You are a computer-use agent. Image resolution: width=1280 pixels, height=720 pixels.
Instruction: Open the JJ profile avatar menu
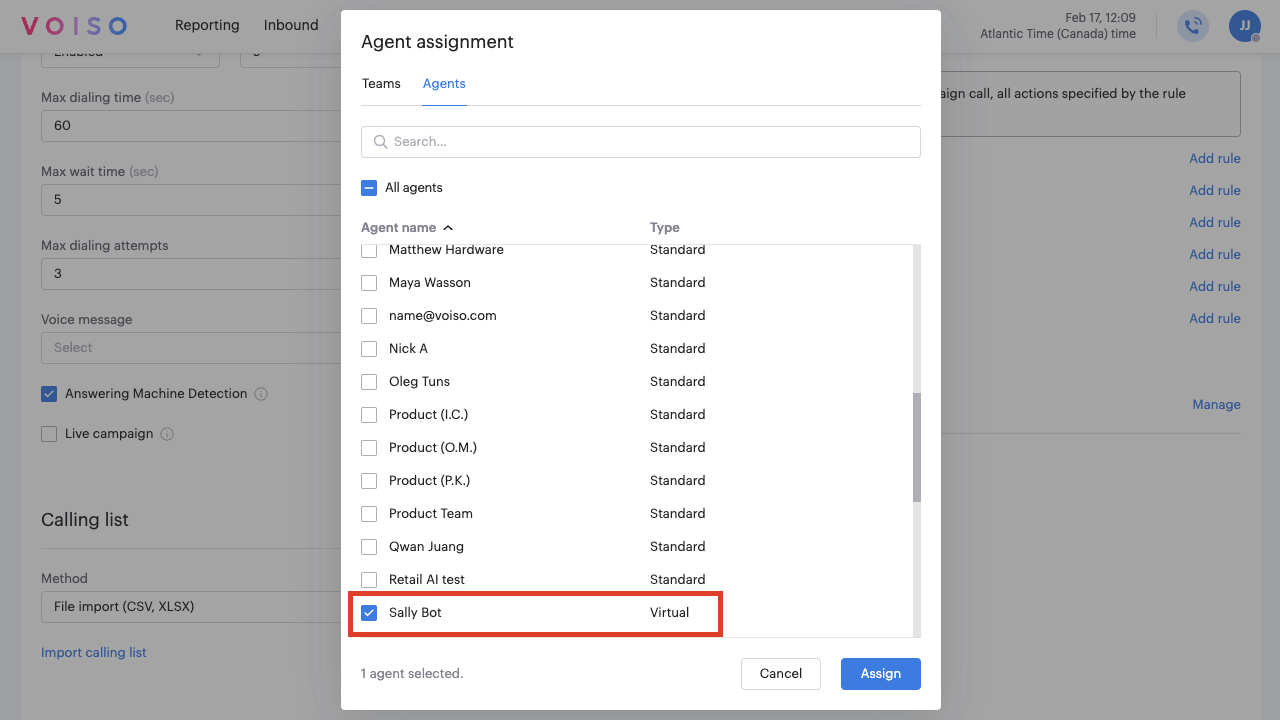pyautogui.click(x=1243, y=26)
